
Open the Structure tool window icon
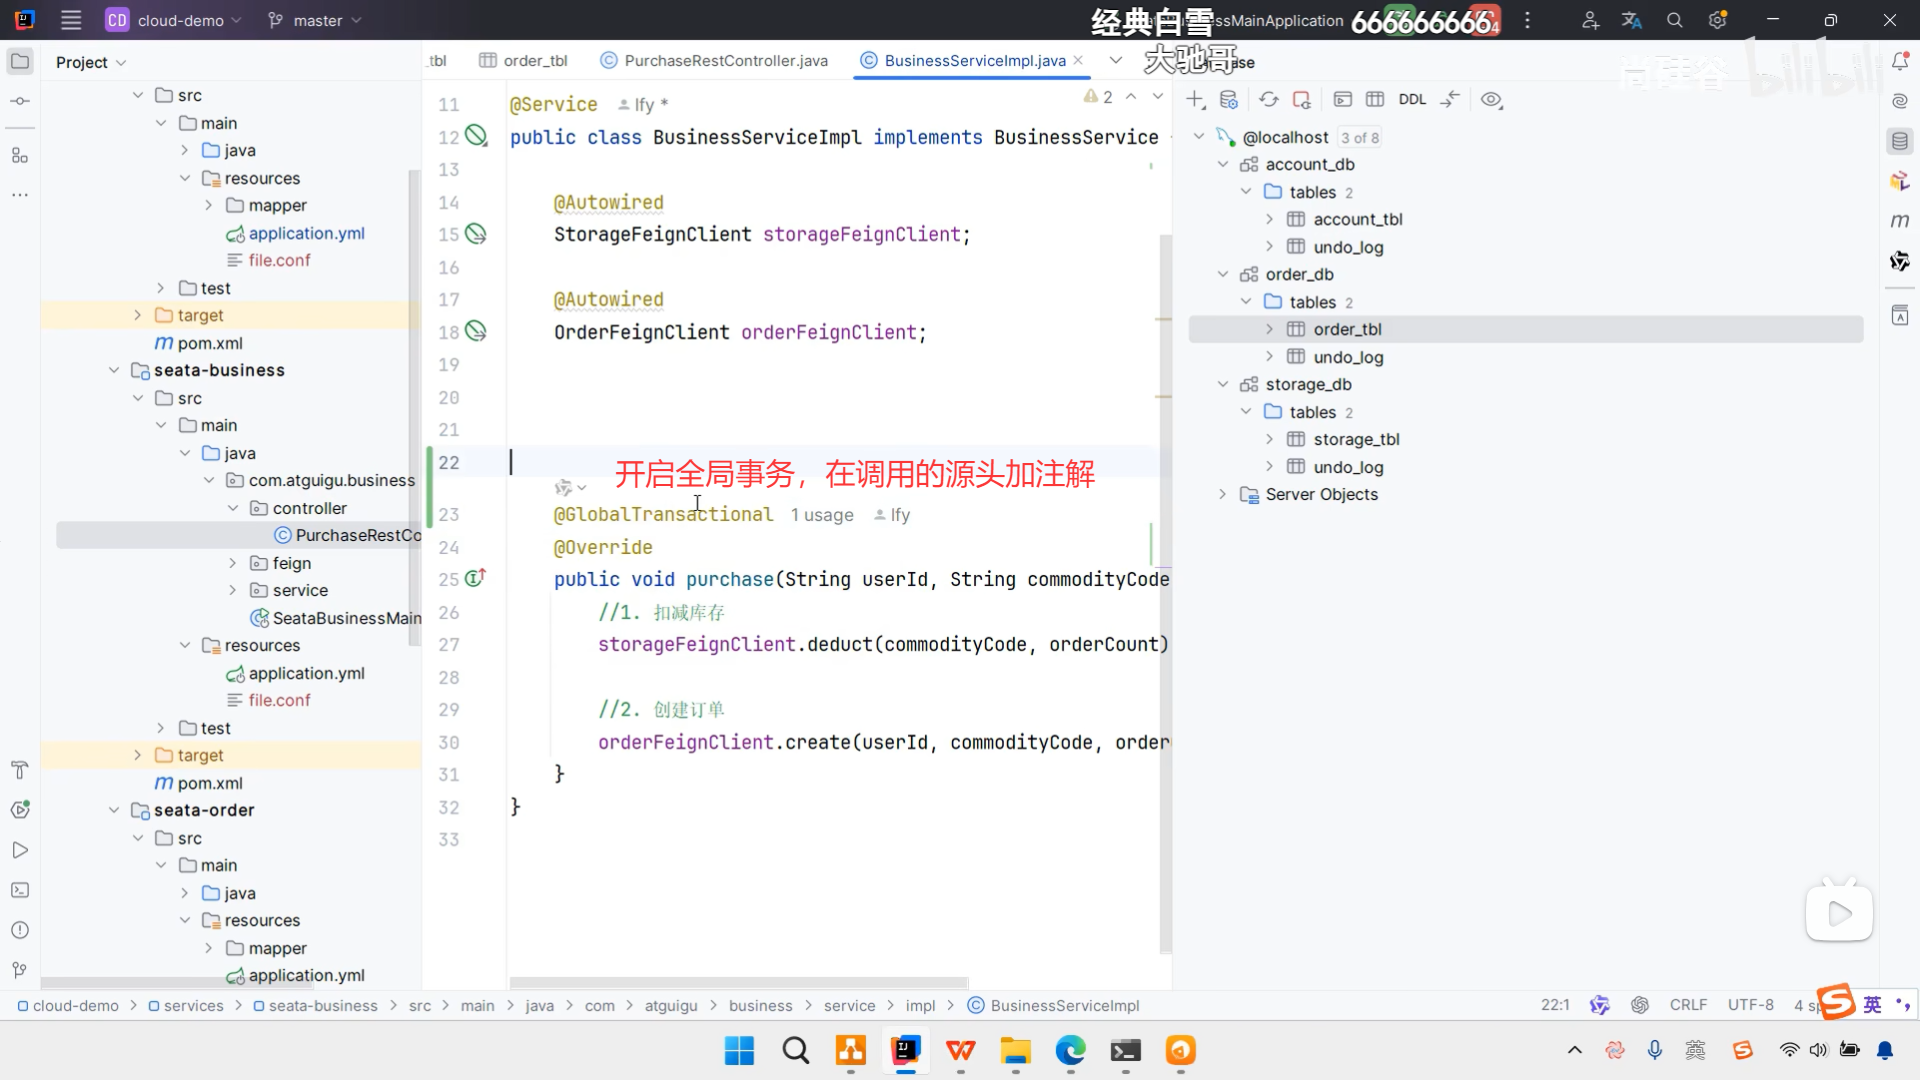tap(19, 155)
